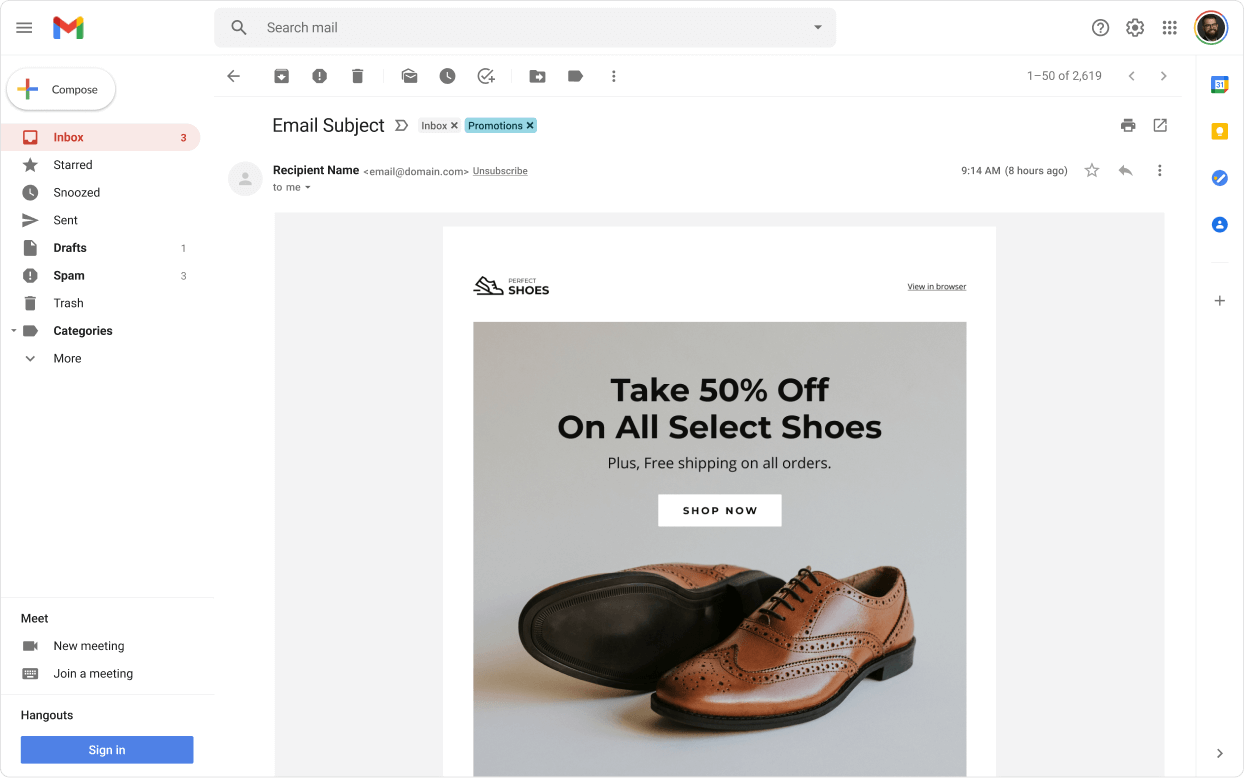The image size is (1244, 778).
Task: Archive the current email
Action: pyautogui.click(x=281, y=75)
